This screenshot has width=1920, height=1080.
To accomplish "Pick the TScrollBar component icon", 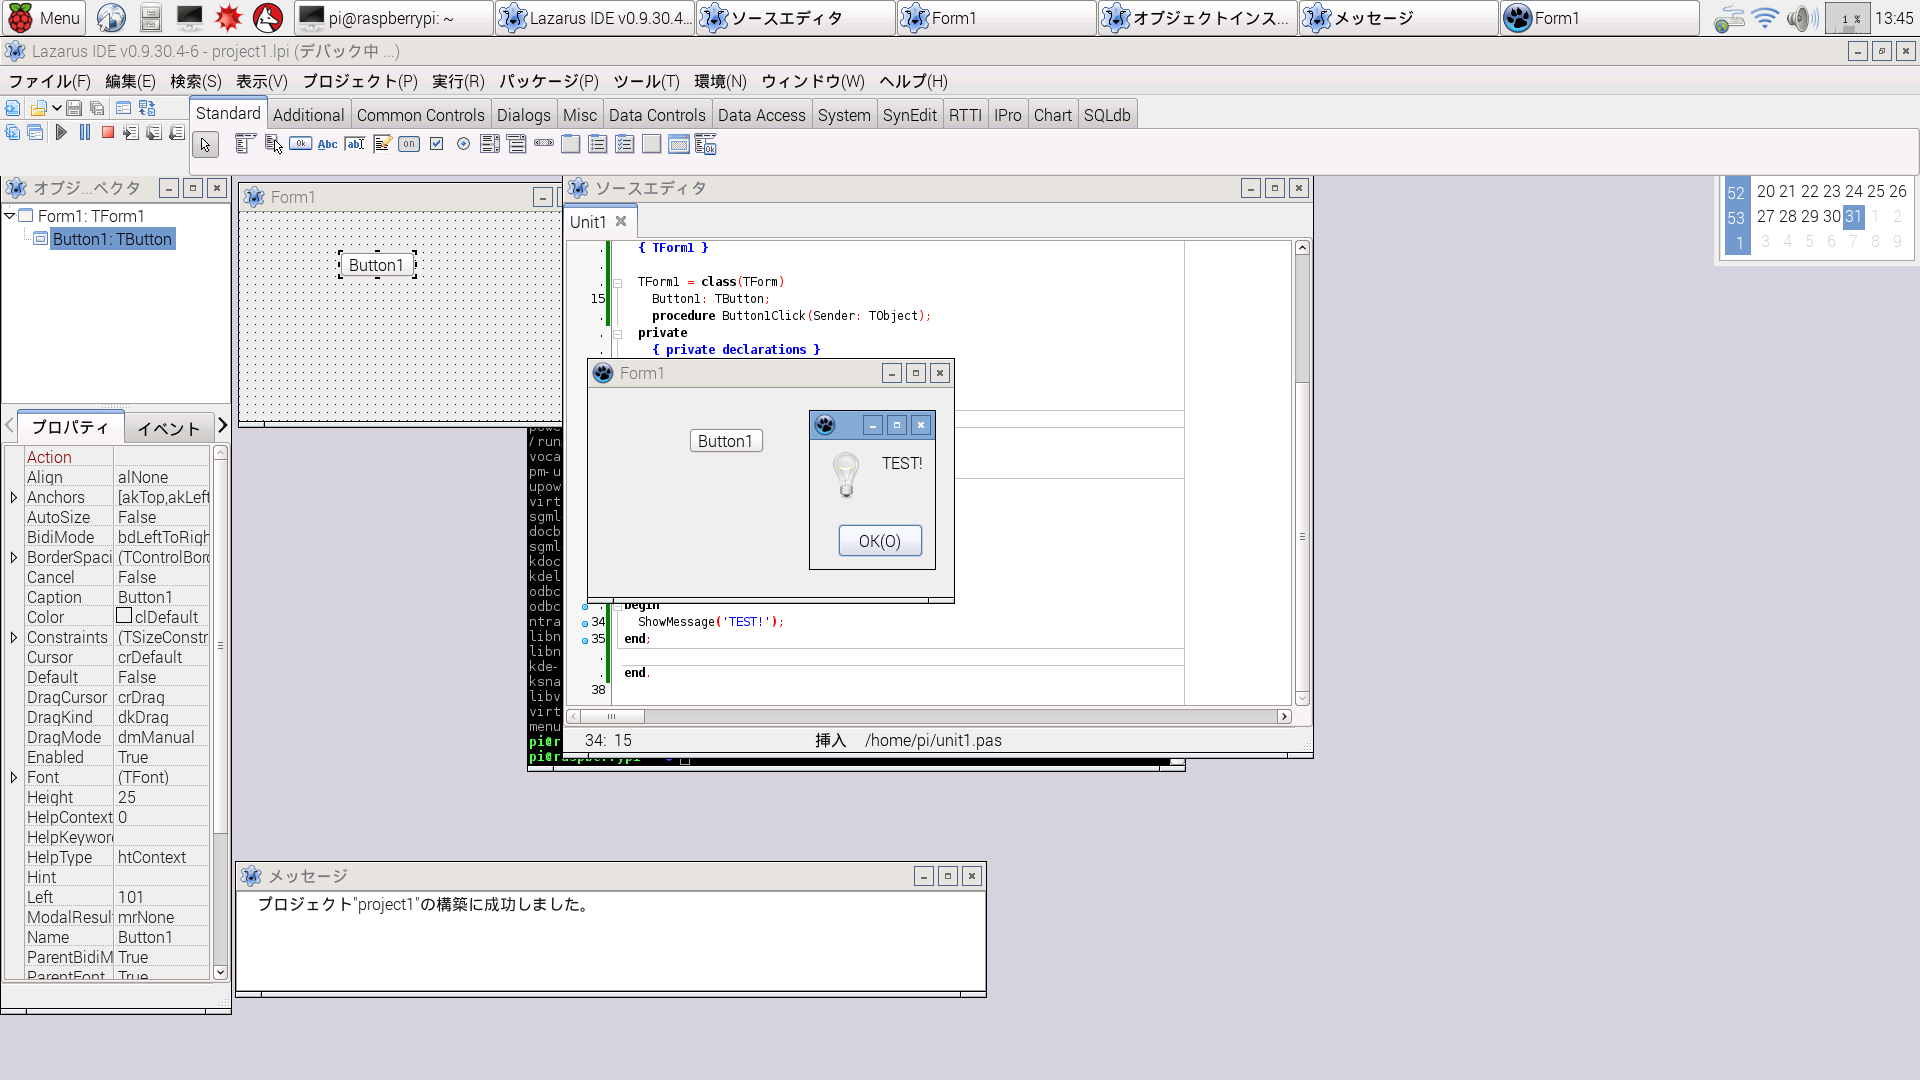I will coord(544,143).
